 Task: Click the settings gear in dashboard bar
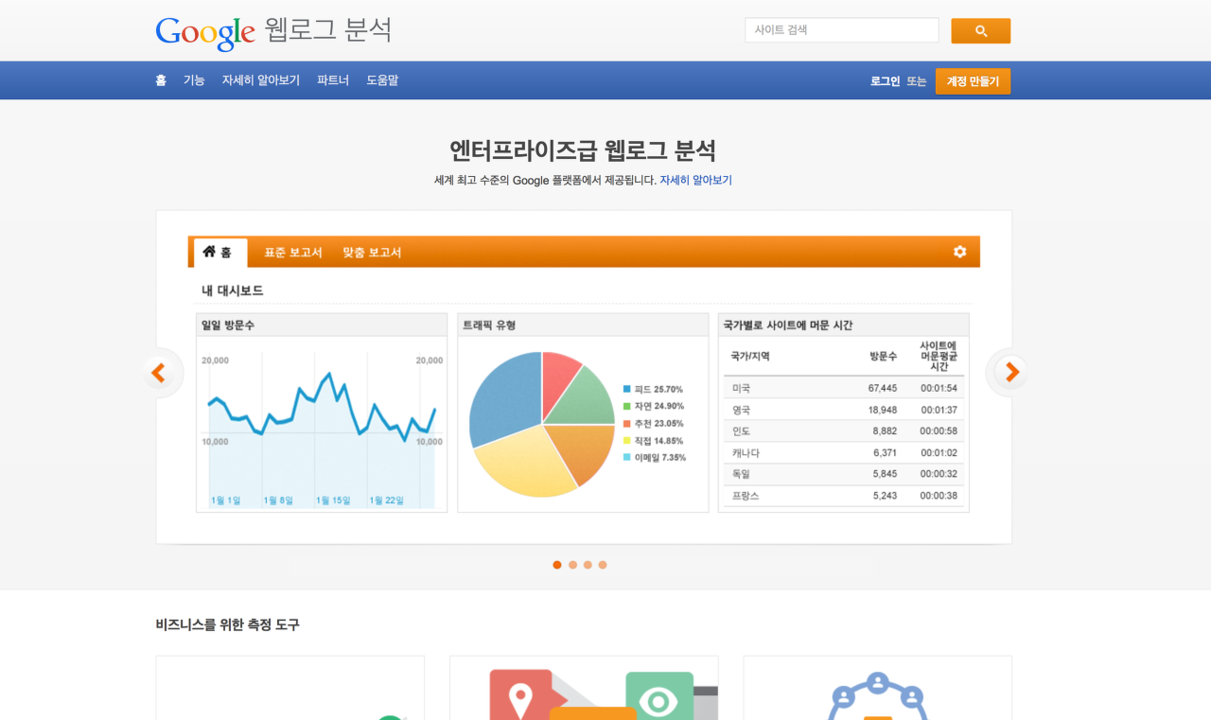[960, 252]
